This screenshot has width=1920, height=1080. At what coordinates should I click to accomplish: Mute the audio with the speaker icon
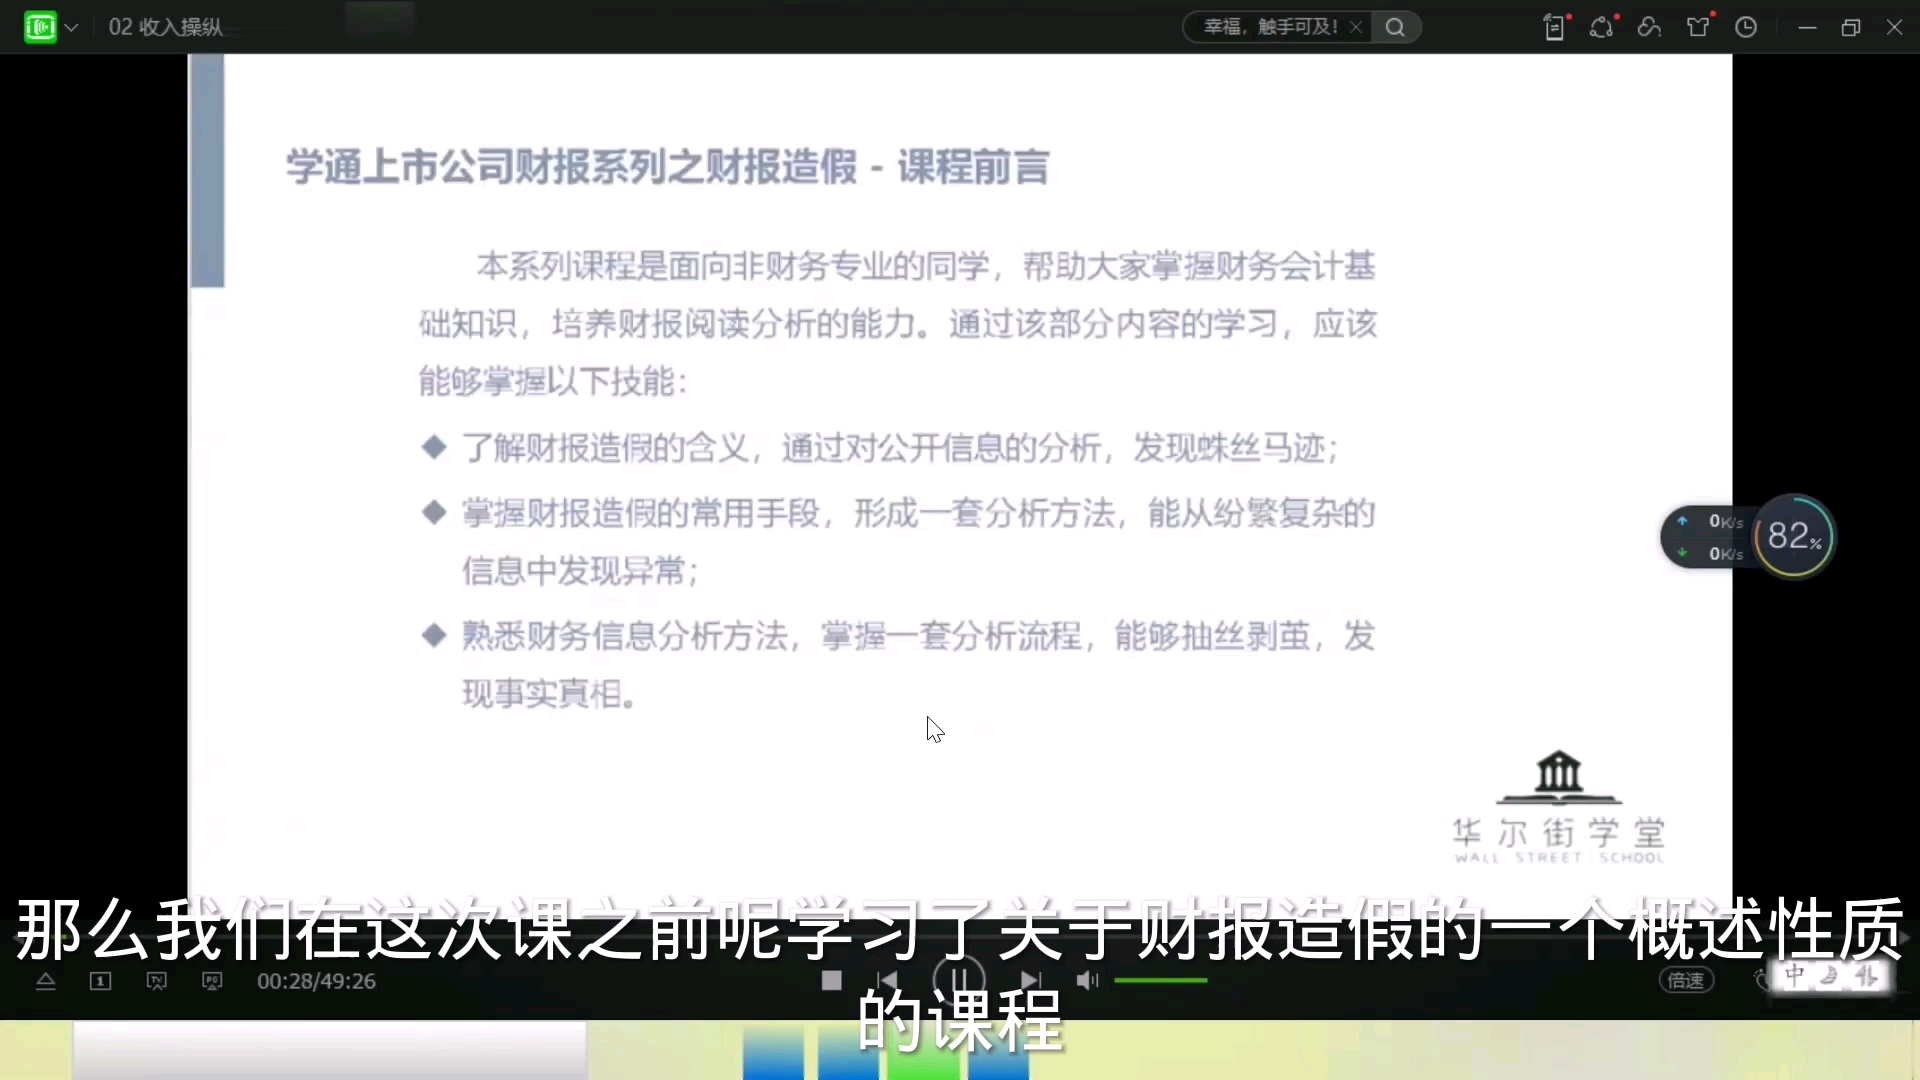[x=1087, y=981]
